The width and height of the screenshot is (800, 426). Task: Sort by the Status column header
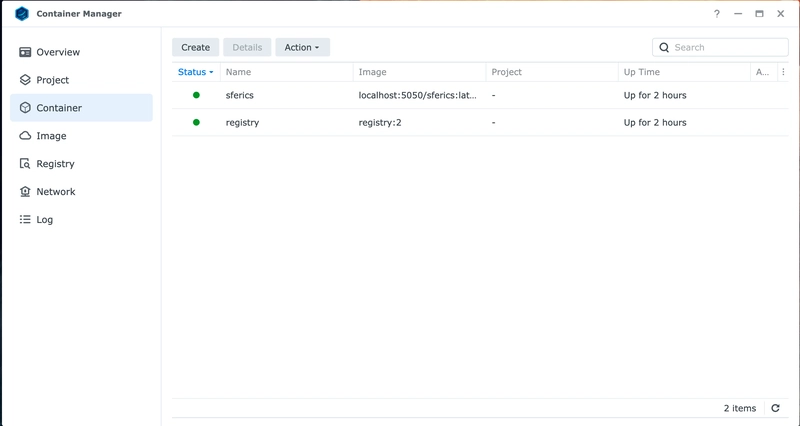pyautogui.click(x=195, y=72)
